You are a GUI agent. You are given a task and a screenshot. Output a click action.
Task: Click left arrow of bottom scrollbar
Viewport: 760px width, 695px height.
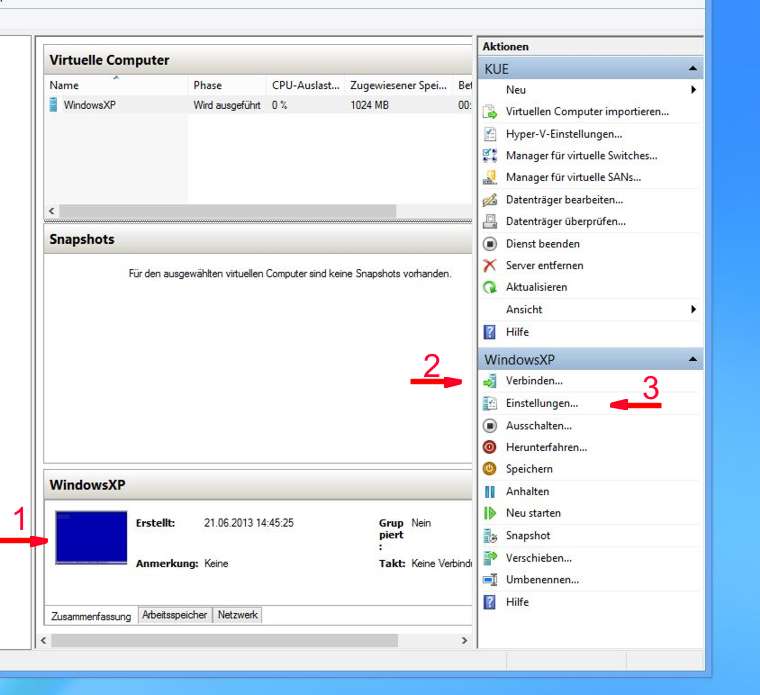point(44,640)
